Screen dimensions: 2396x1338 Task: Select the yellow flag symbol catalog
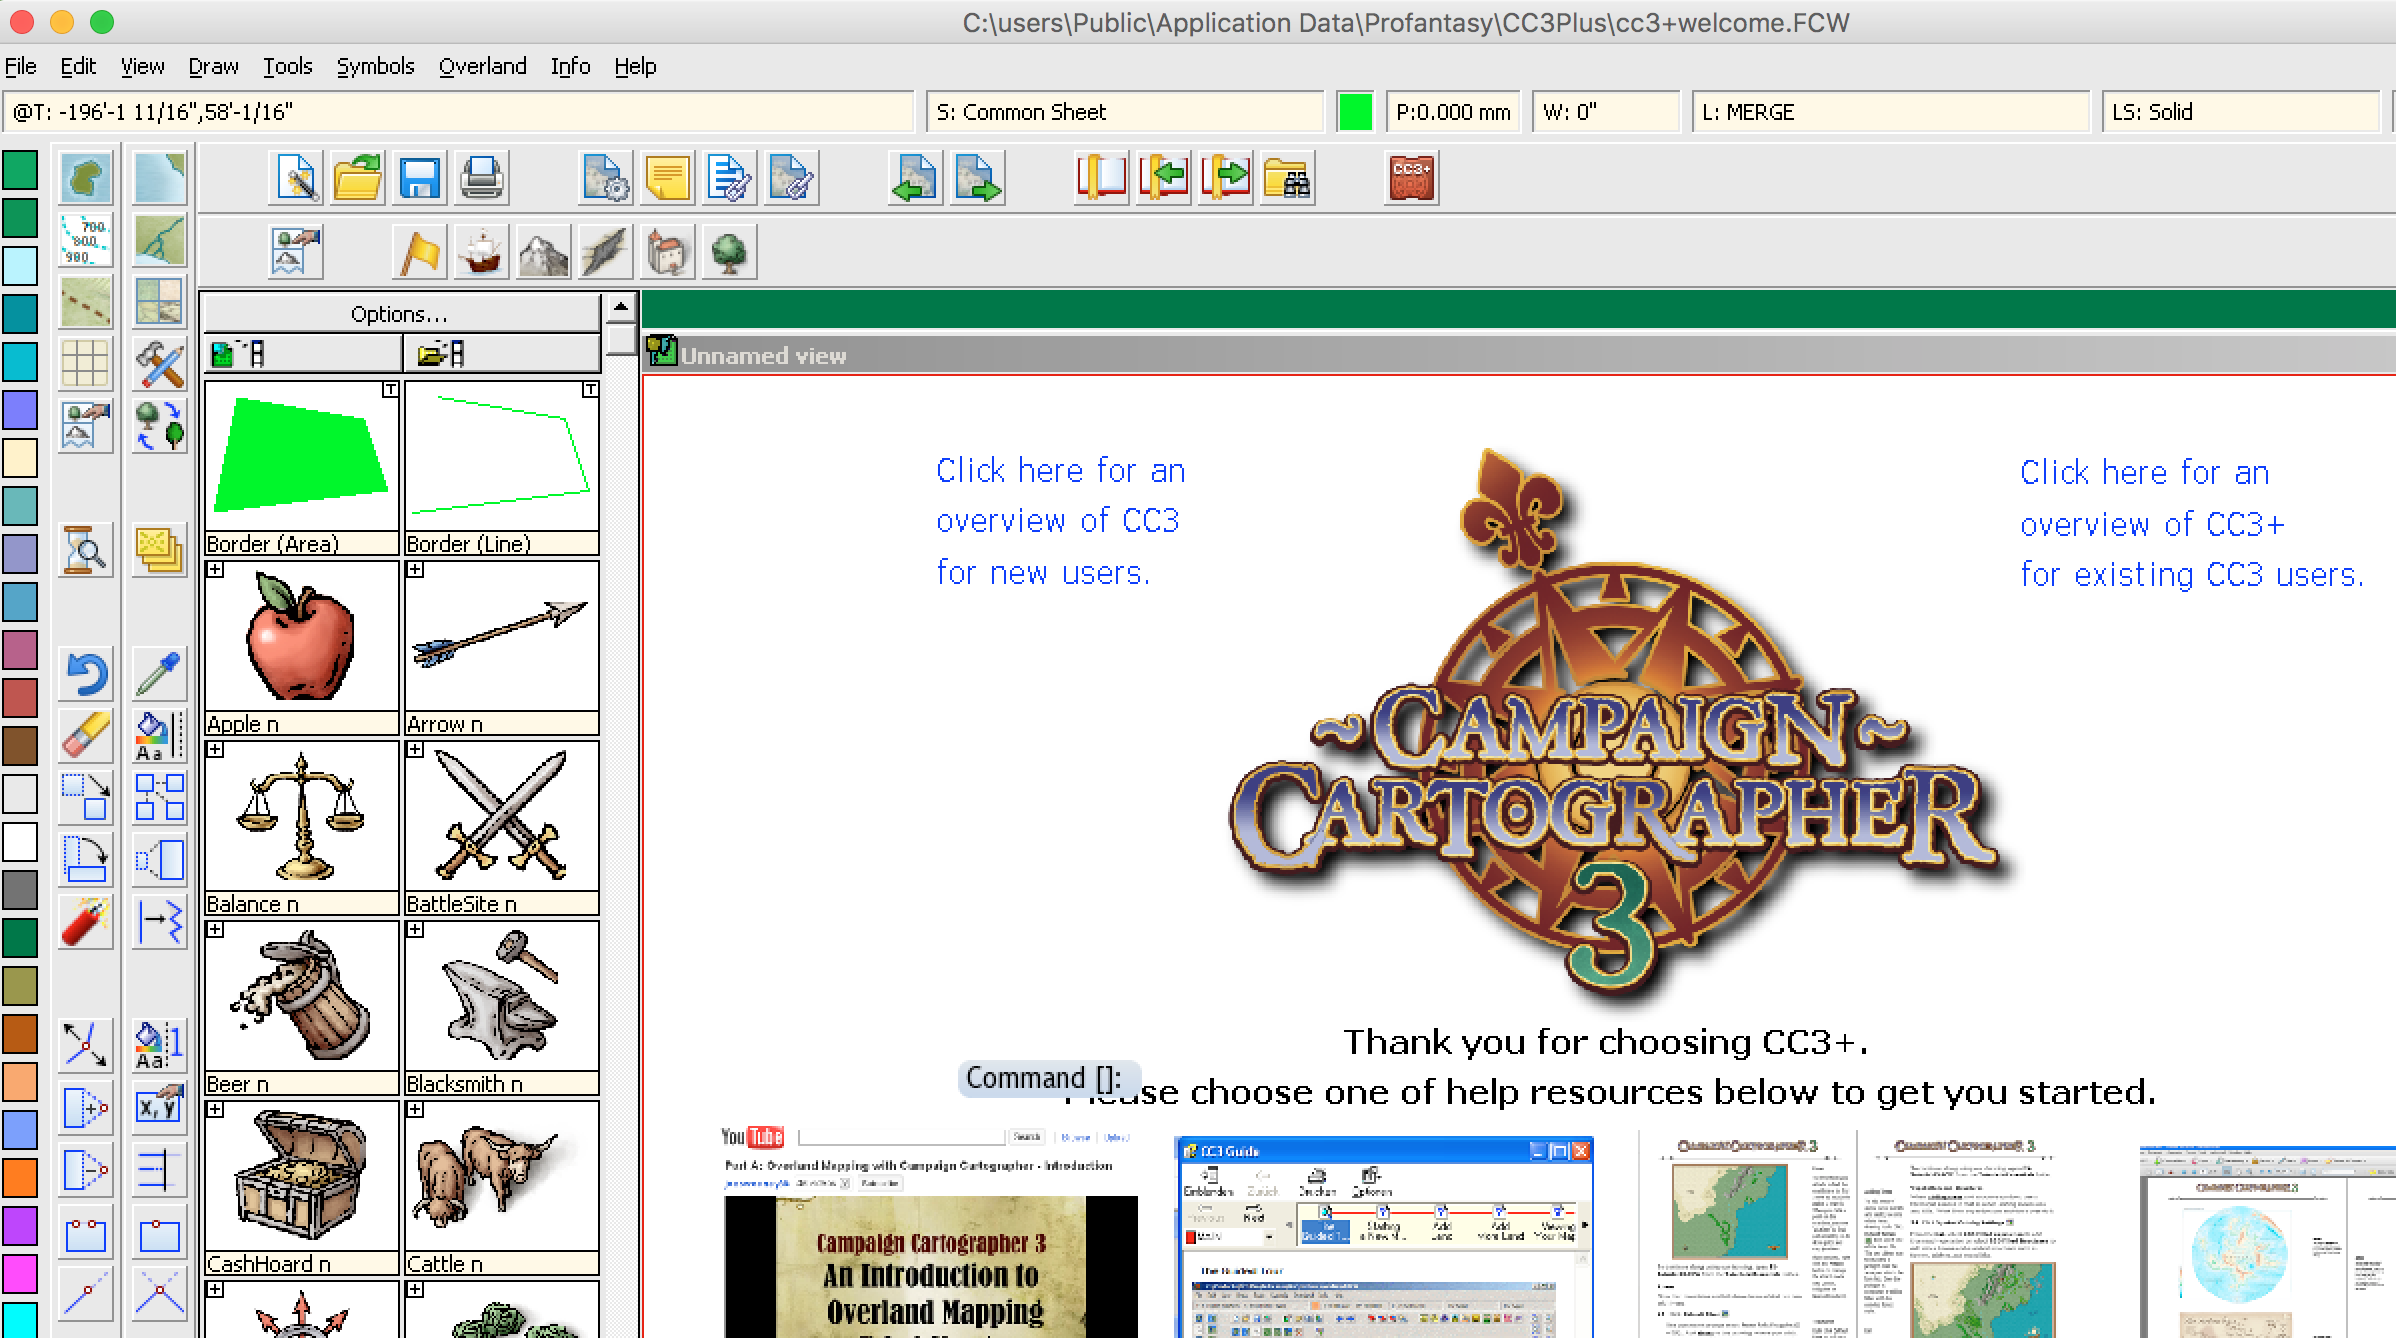point(419,252)
